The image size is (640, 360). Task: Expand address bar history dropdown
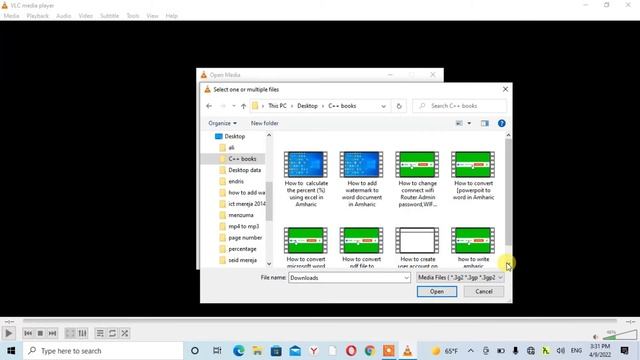(x=383, y=106)
